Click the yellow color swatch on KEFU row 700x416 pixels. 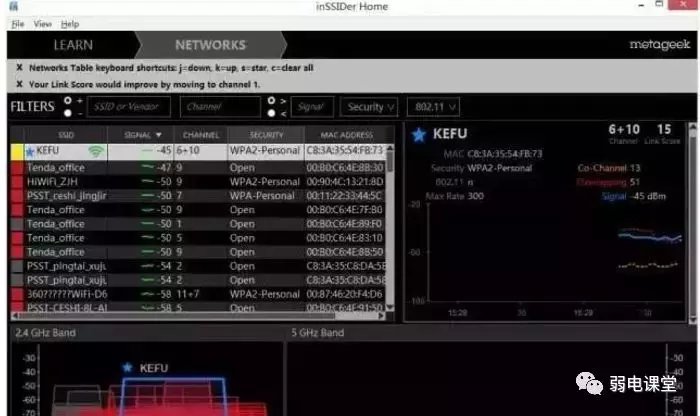[16, 151]
